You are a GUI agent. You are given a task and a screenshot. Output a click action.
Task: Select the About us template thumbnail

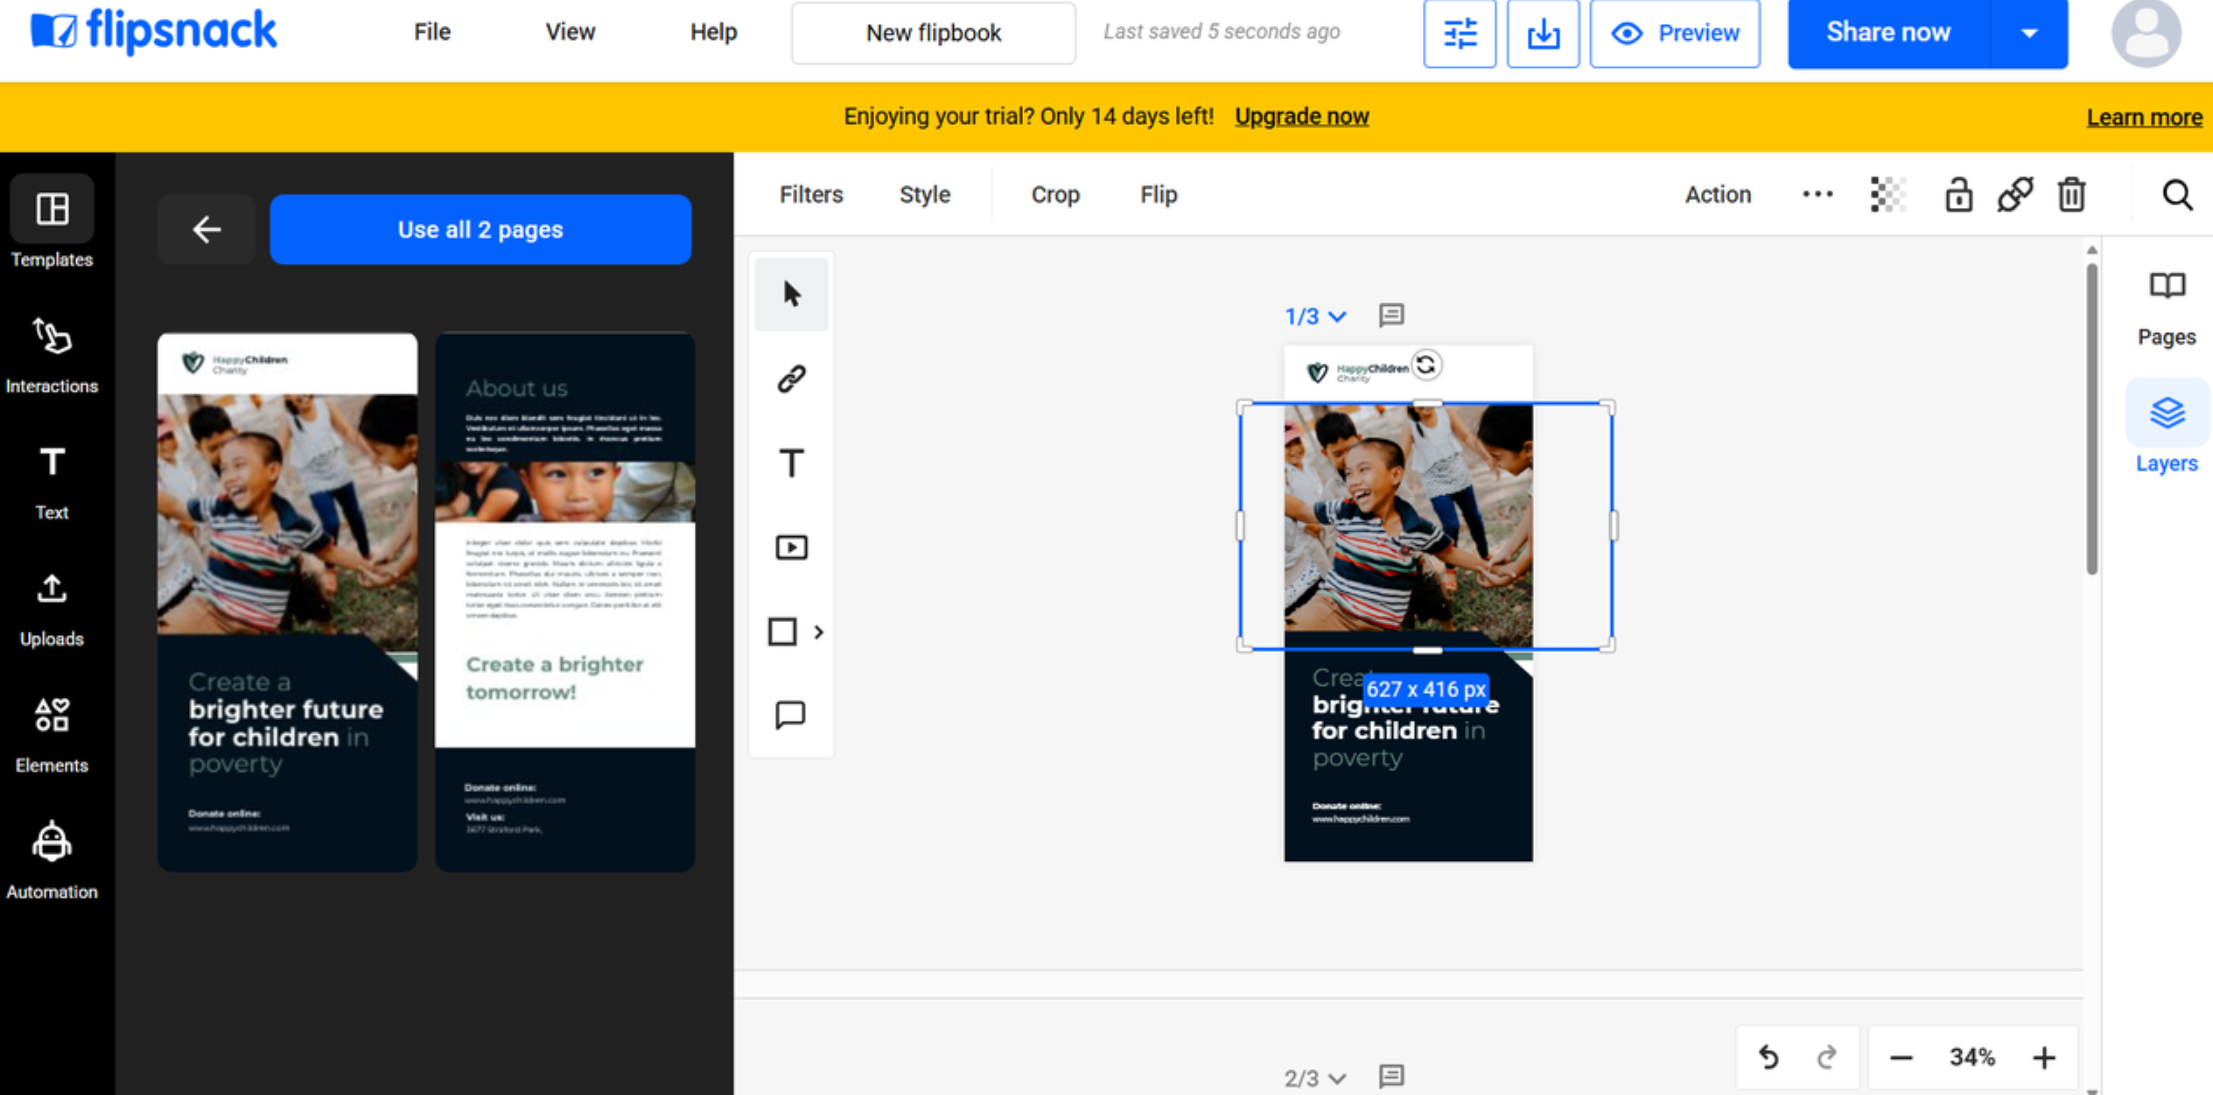tap(565, 602)
